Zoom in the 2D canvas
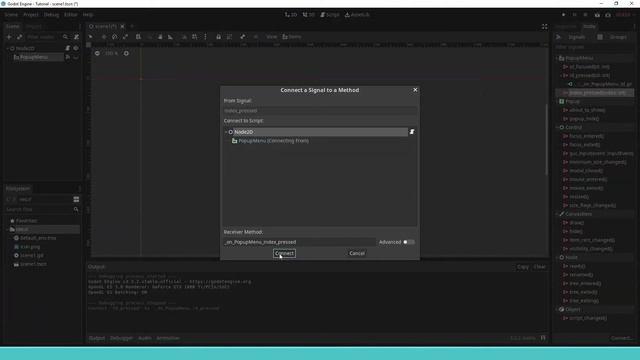The width and height of the screenshot is (640, 360). coord(126,53)
